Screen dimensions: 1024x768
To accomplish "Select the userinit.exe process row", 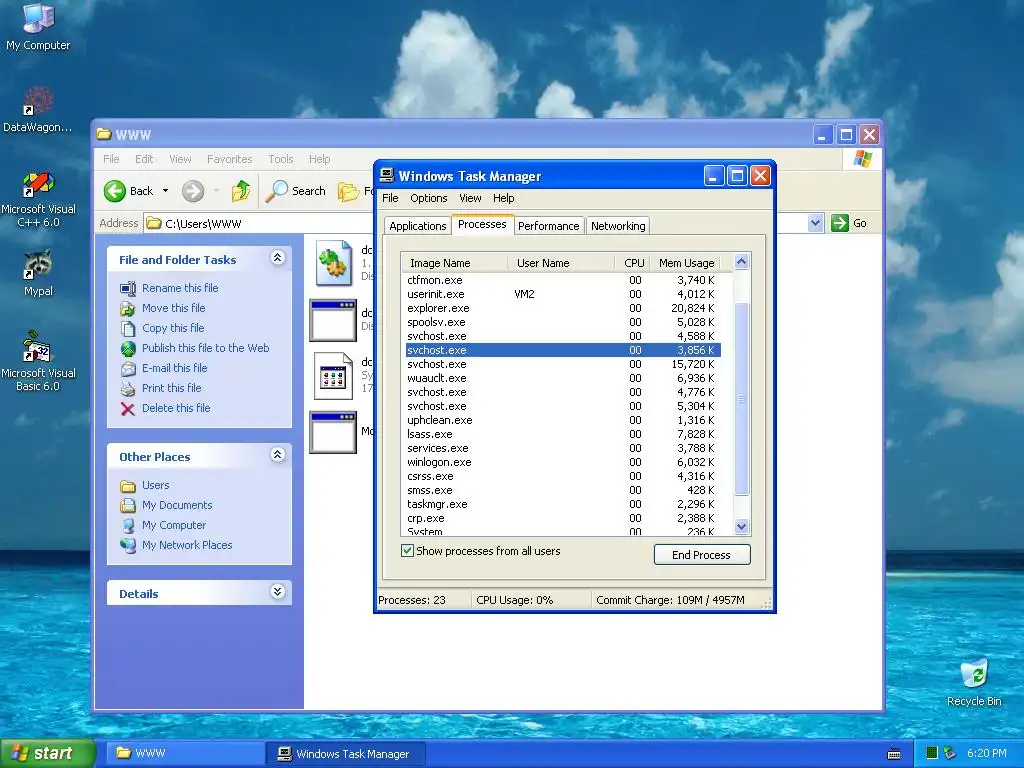I will click(x=562, y=295).
